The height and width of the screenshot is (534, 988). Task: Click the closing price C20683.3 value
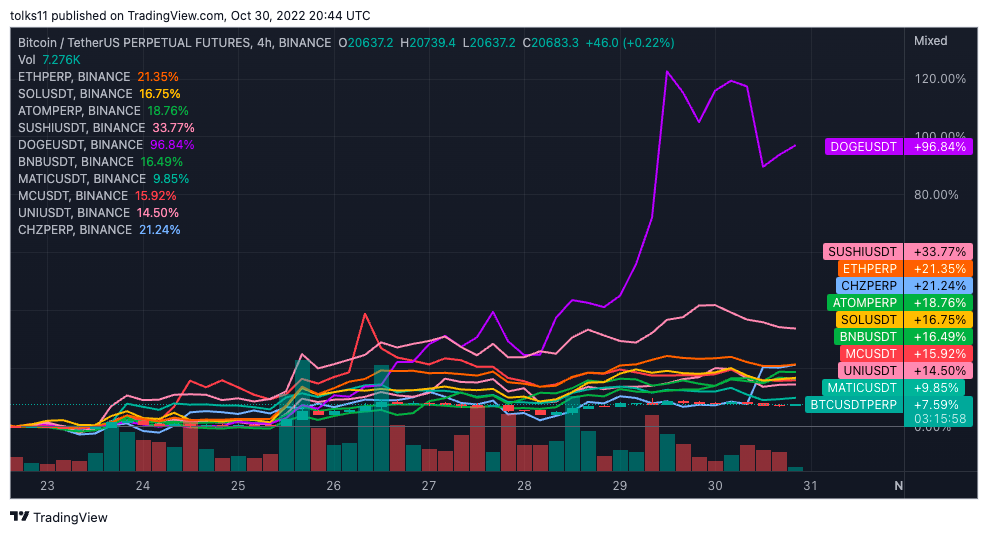(x=550, y=43)
